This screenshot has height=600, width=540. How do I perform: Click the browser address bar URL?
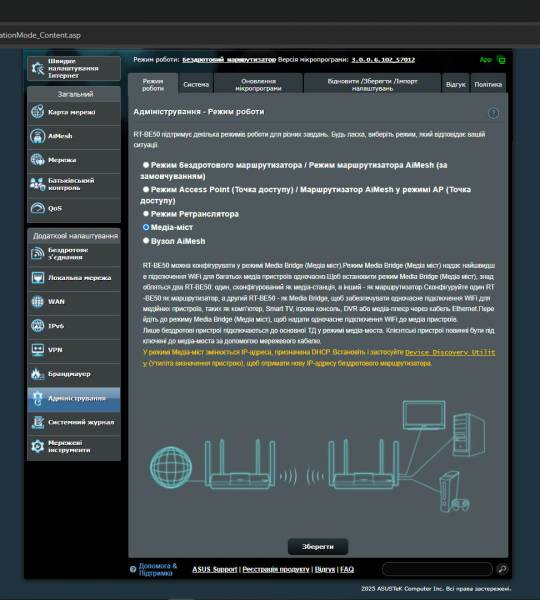click(x=40, y=35)
